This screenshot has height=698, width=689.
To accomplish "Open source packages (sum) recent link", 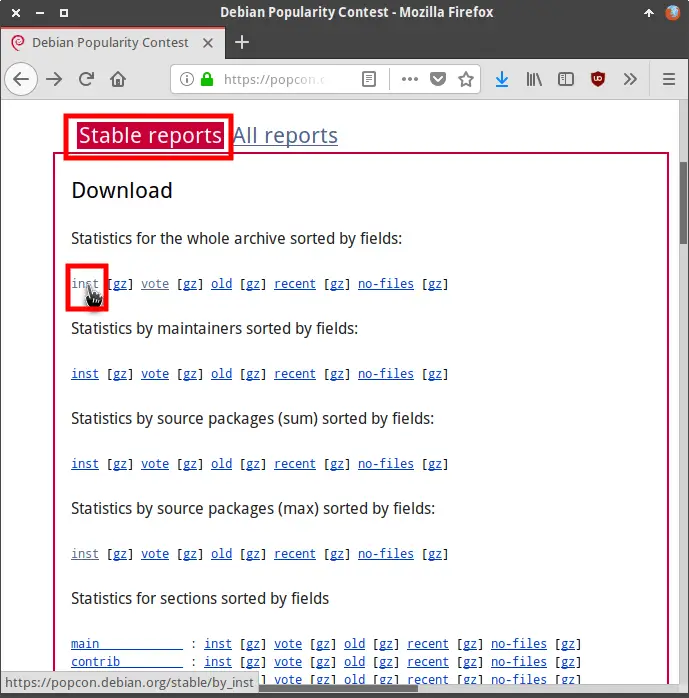I will (x=295, y=464).
